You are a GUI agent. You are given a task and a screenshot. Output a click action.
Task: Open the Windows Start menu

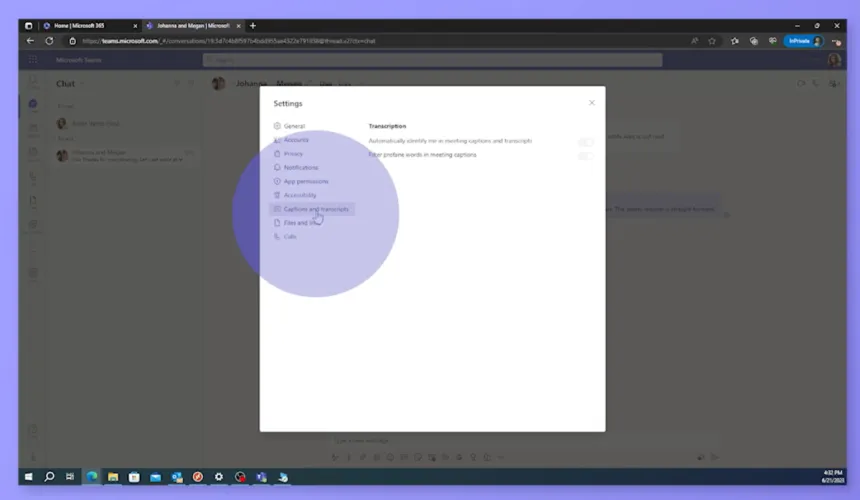point(28,477)
